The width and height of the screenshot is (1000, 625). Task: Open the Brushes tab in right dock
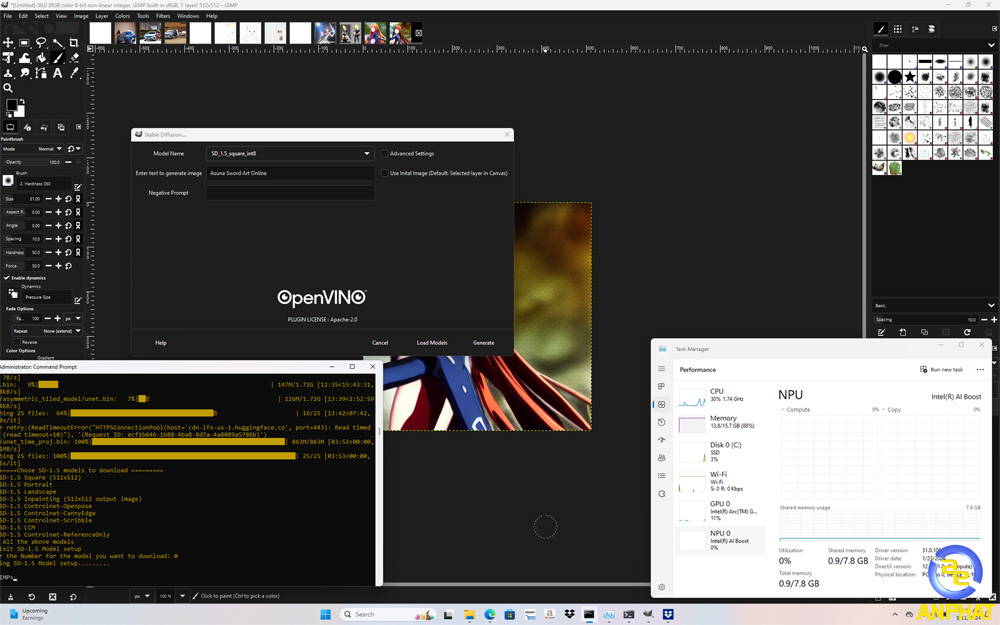(881, 29)
